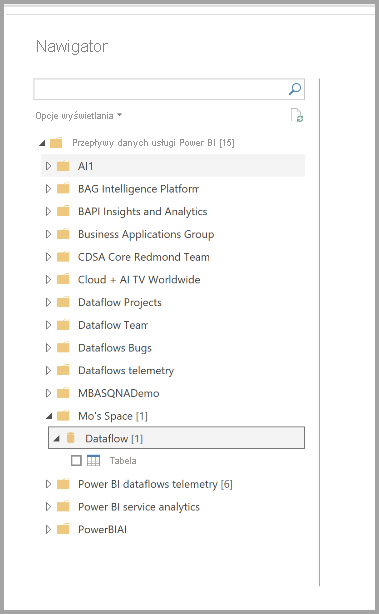Select the 'Dataflow [1]' label
The height and width of the screenshot is (614, 379).
click(114, 439)
